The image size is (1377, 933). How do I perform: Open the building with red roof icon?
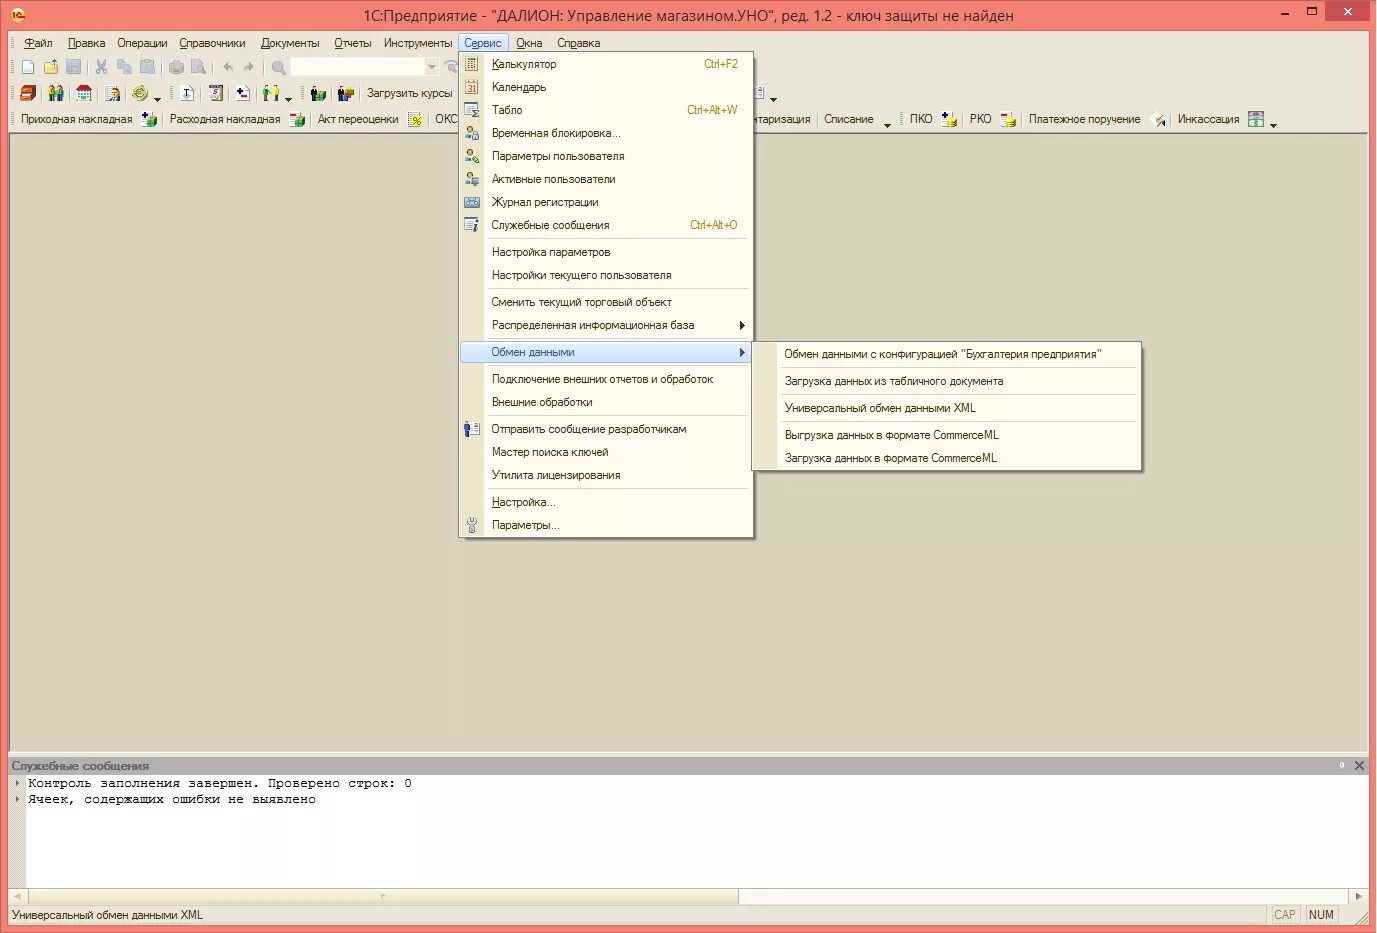tap(84, 93)
